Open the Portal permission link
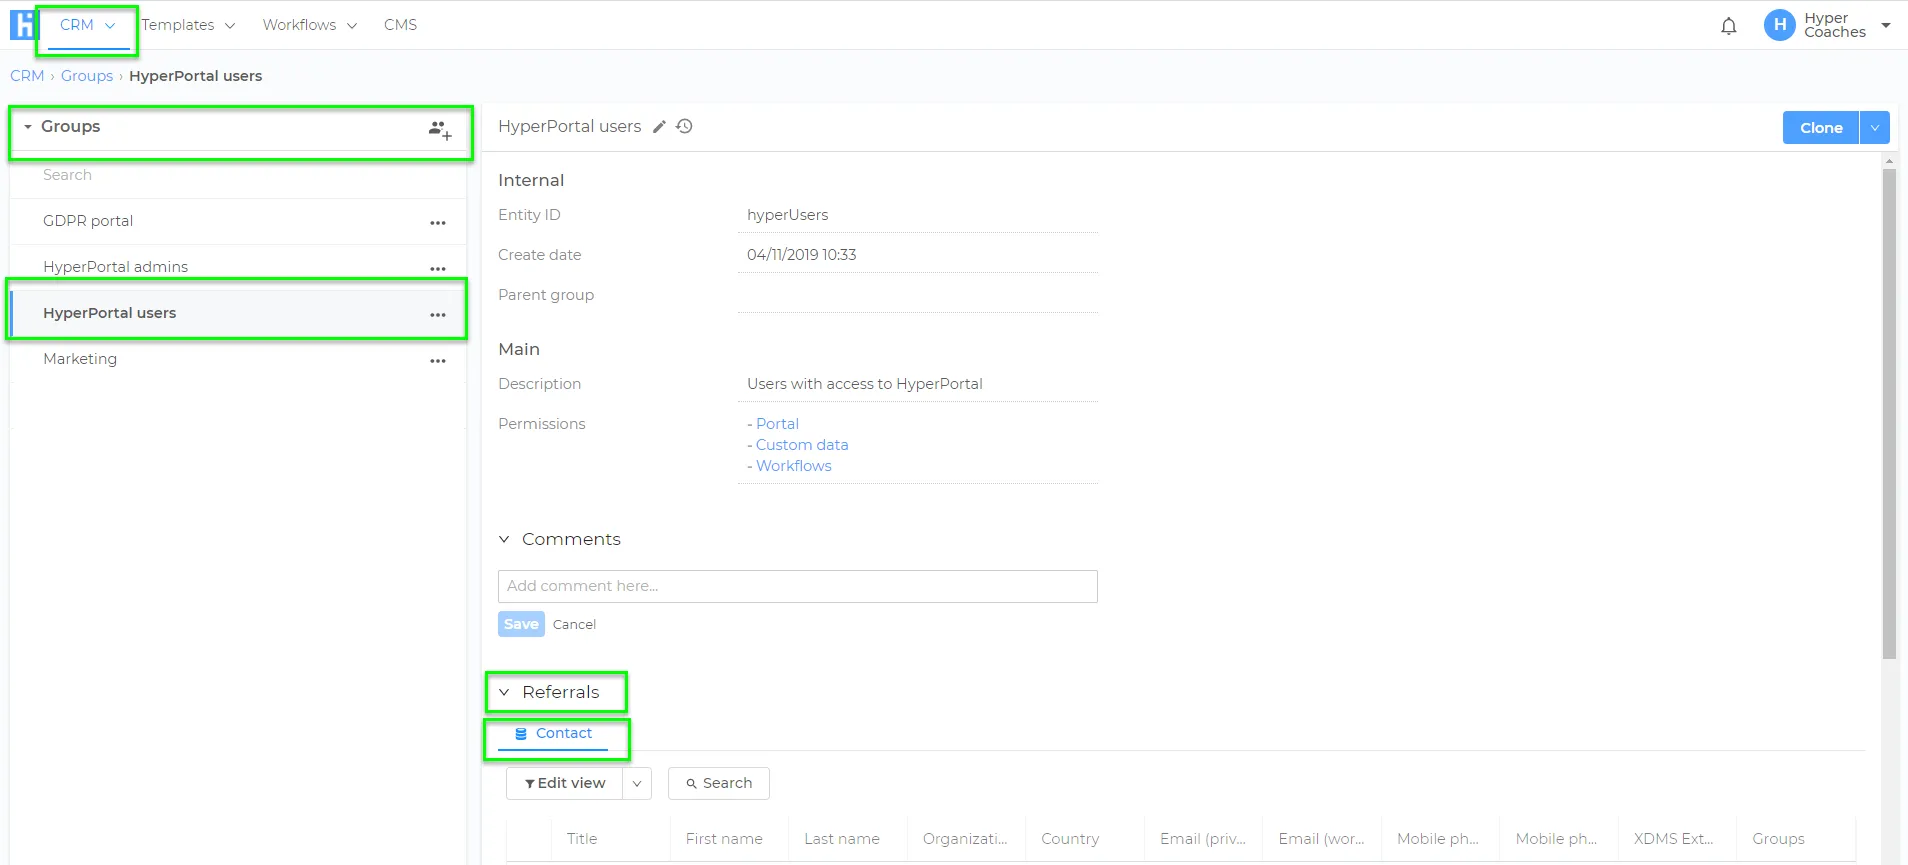 [777, 424]
